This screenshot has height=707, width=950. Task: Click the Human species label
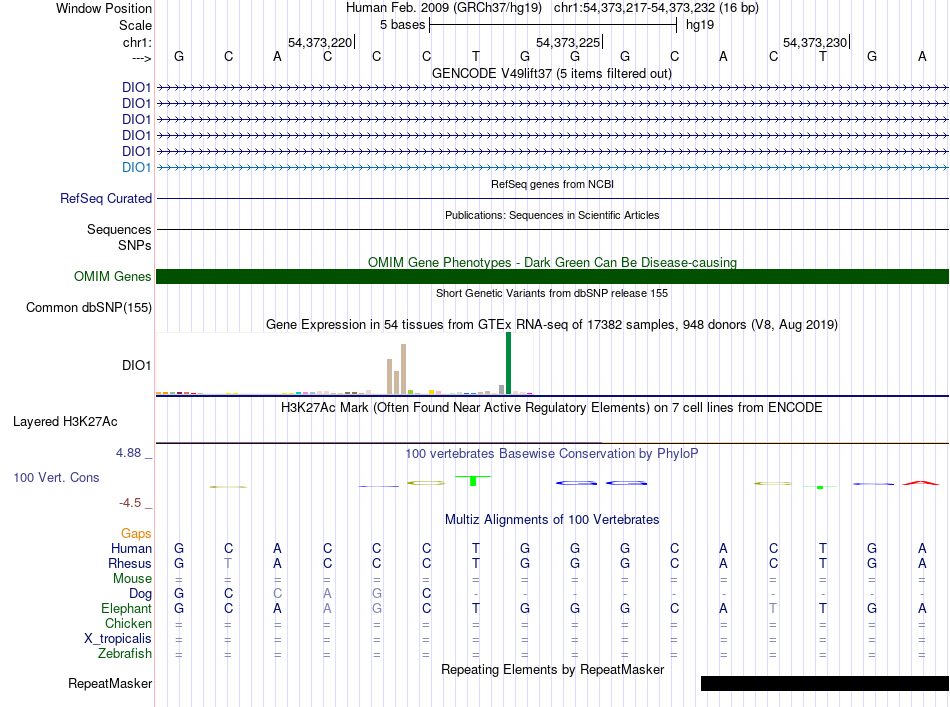(x=131, y=548)
